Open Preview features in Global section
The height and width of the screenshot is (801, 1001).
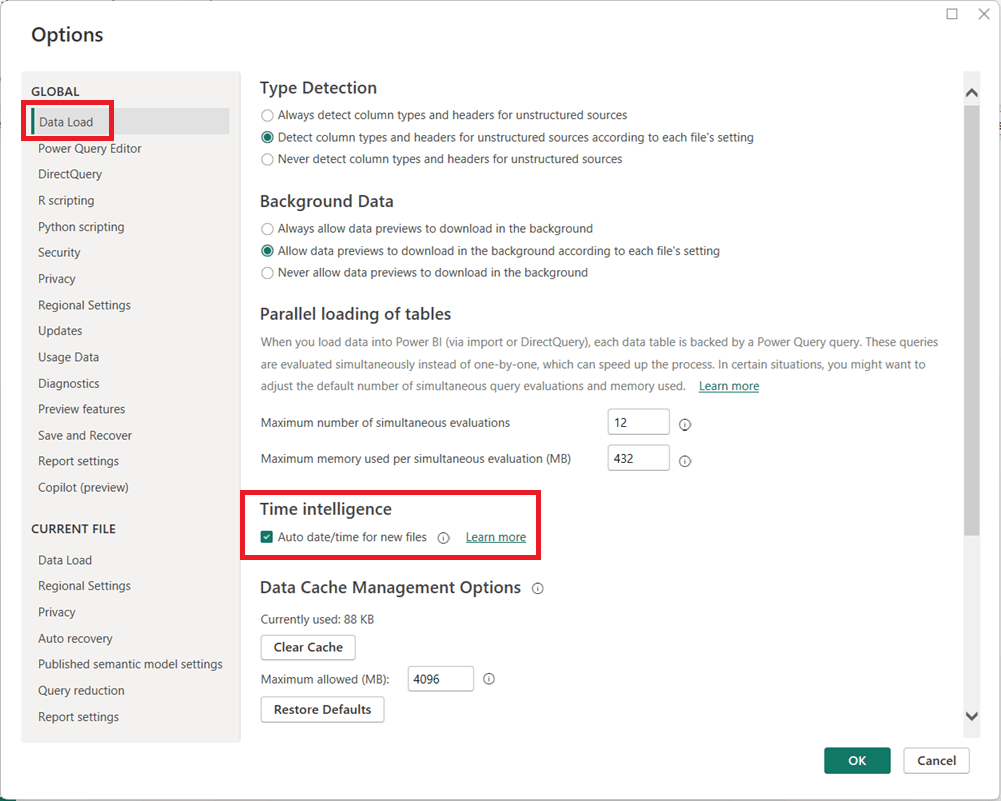click(x=82, y=409)
